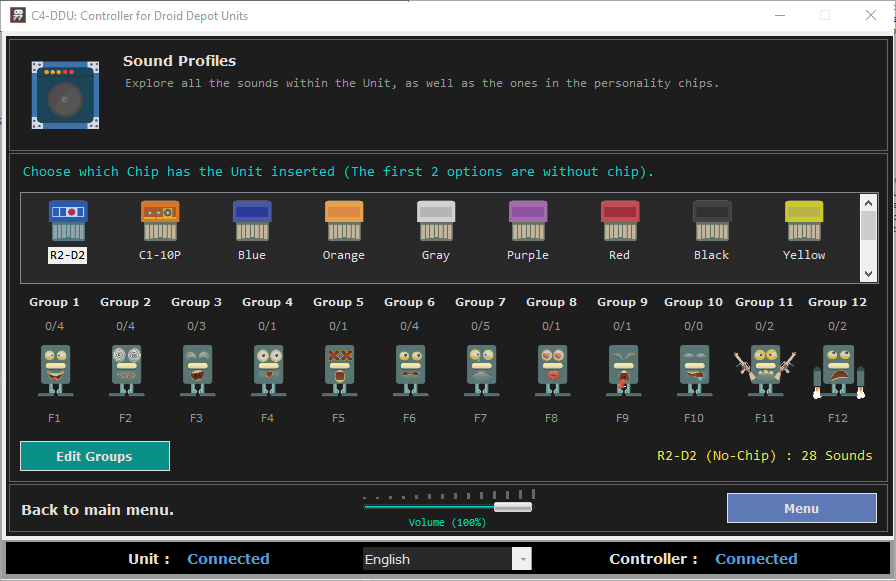896x581 pixels.
Task: Click the F12 shortcut label
Action: click(x=838, y=418)
